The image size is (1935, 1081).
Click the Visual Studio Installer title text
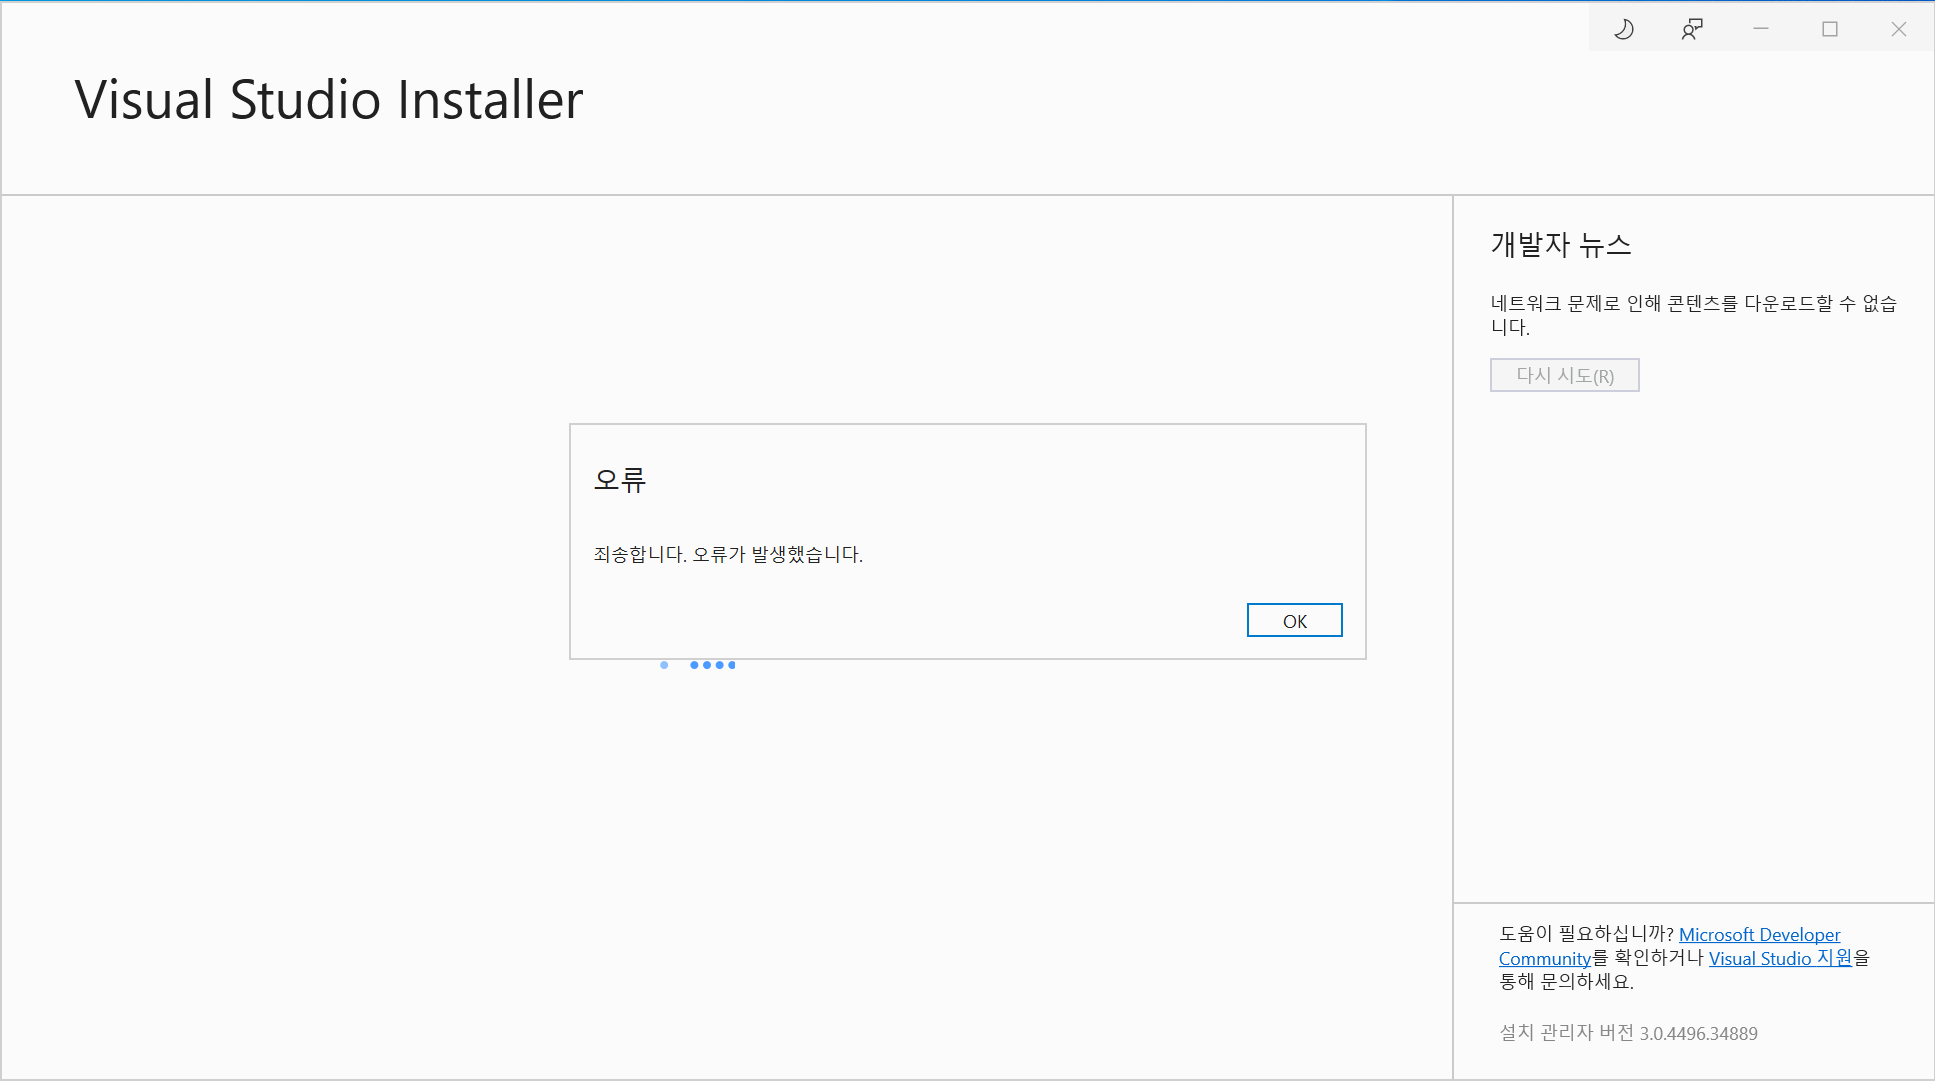pos(329,100)
